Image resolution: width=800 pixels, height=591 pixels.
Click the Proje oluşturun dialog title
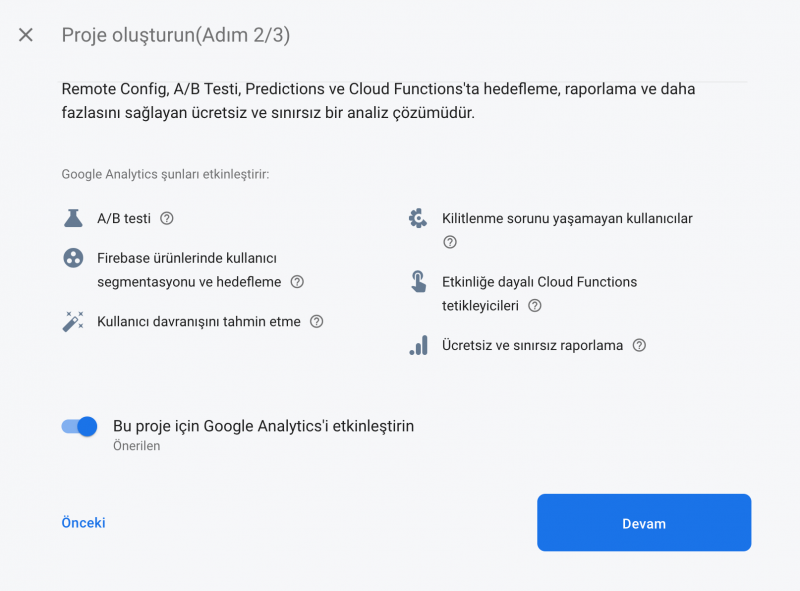click(x=176, y=34)
